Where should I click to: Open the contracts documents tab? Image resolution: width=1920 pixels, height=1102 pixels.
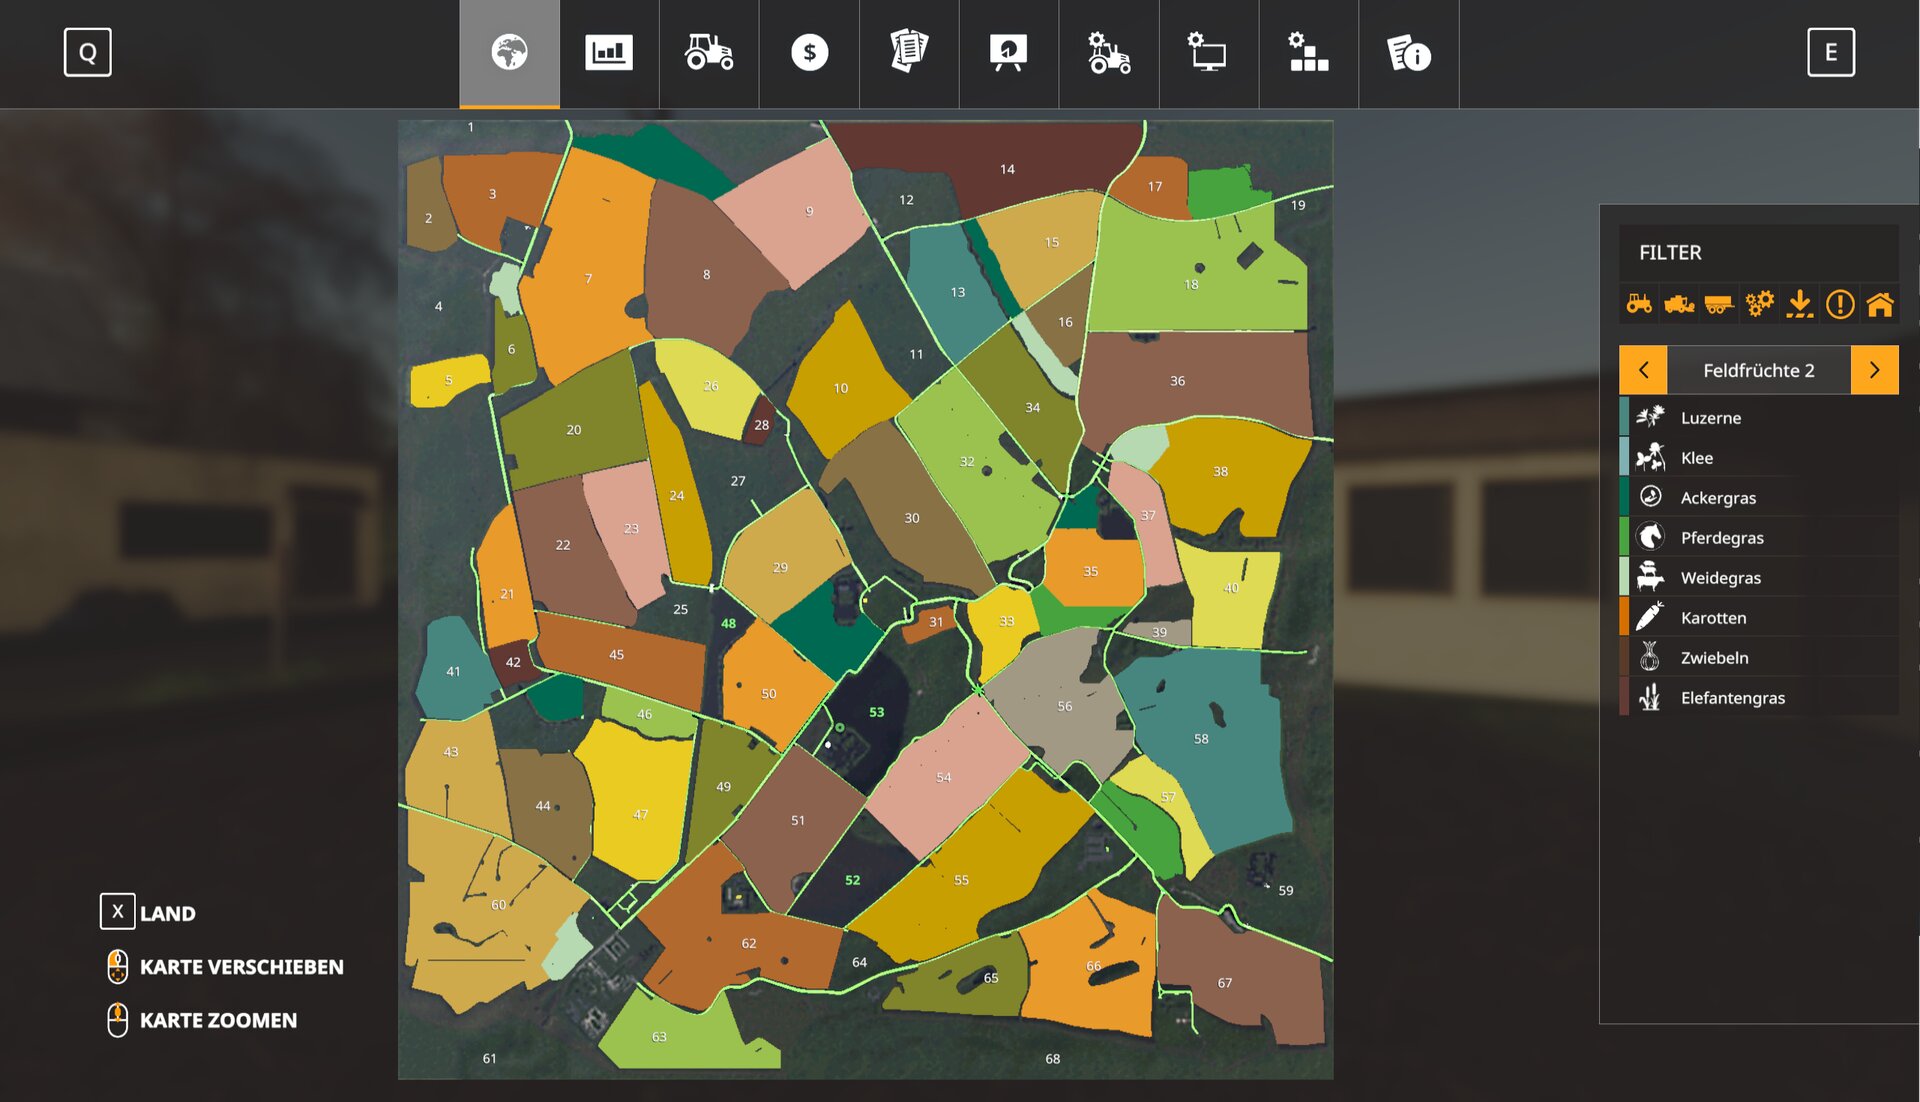pyautogui.click(x=908, y=53)
